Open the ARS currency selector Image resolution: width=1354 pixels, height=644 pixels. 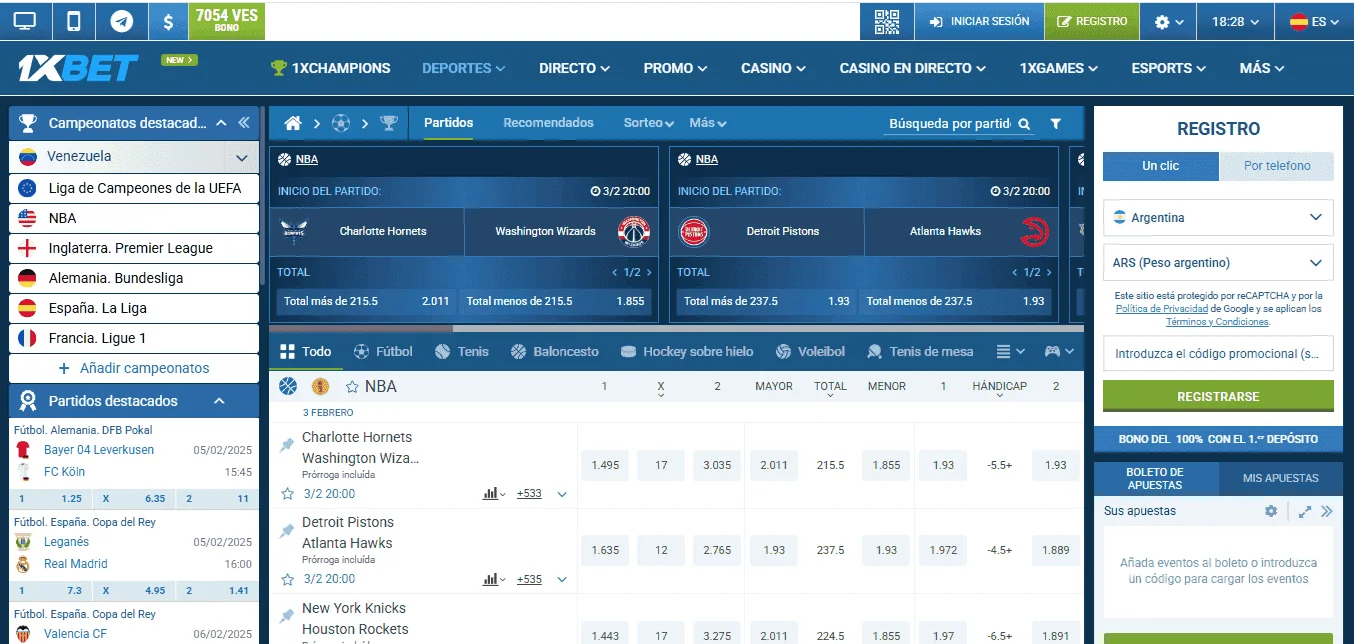(x=1218, y=263)
